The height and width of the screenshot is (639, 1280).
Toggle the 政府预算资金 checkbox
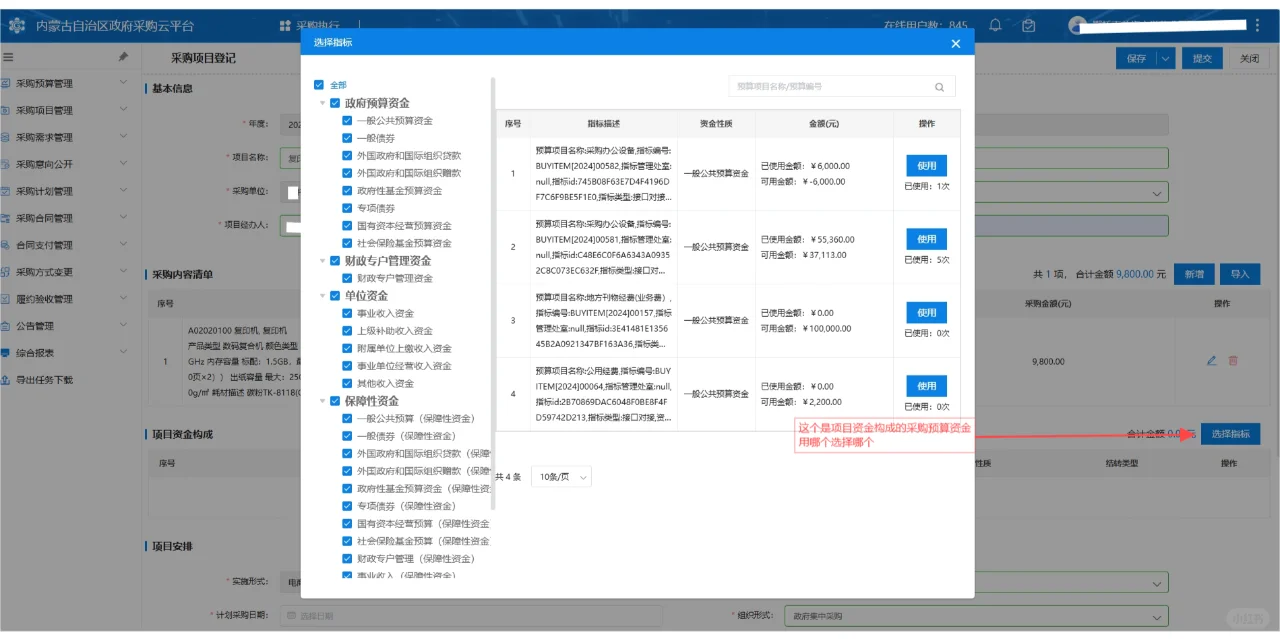335,103
